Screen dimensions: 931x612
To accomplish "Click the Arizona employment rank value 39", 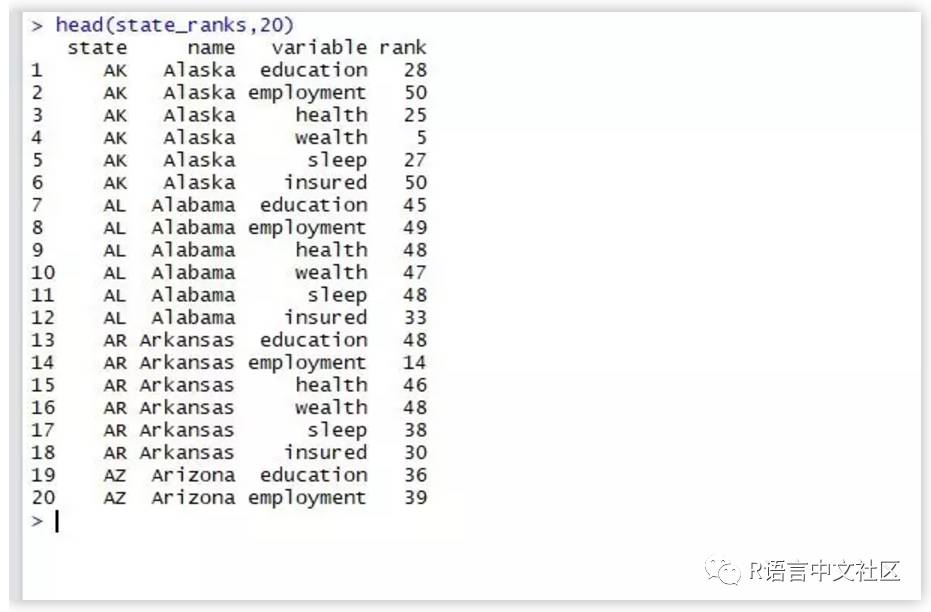I will tap(415, 497).
